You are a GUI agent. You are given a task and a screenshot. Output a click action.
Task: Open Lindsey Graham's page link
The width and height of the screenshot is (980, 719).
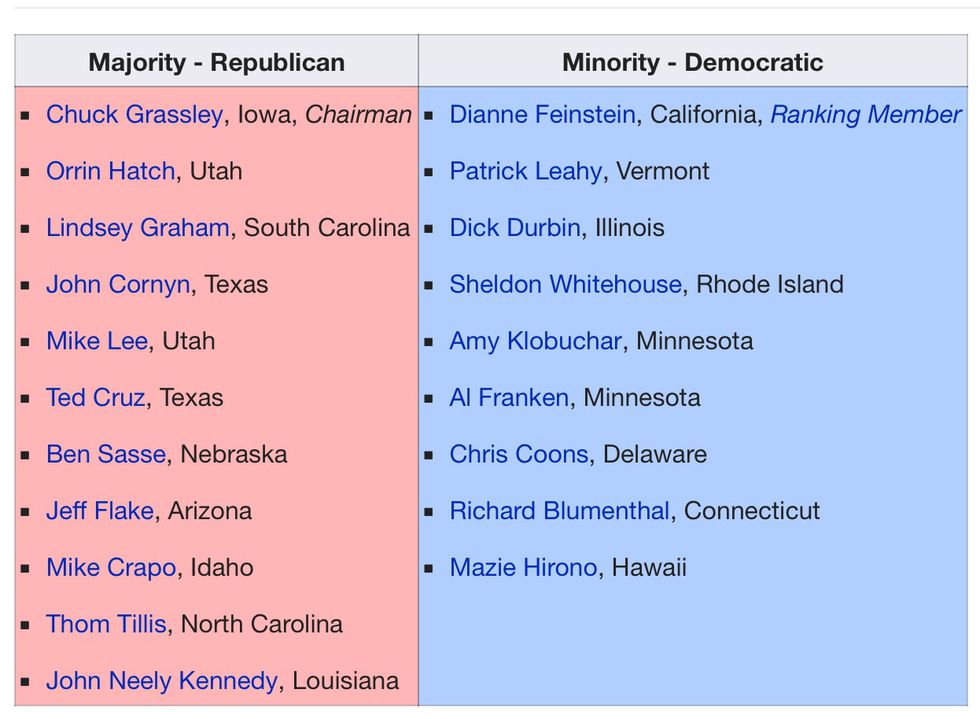click(137, 228)
